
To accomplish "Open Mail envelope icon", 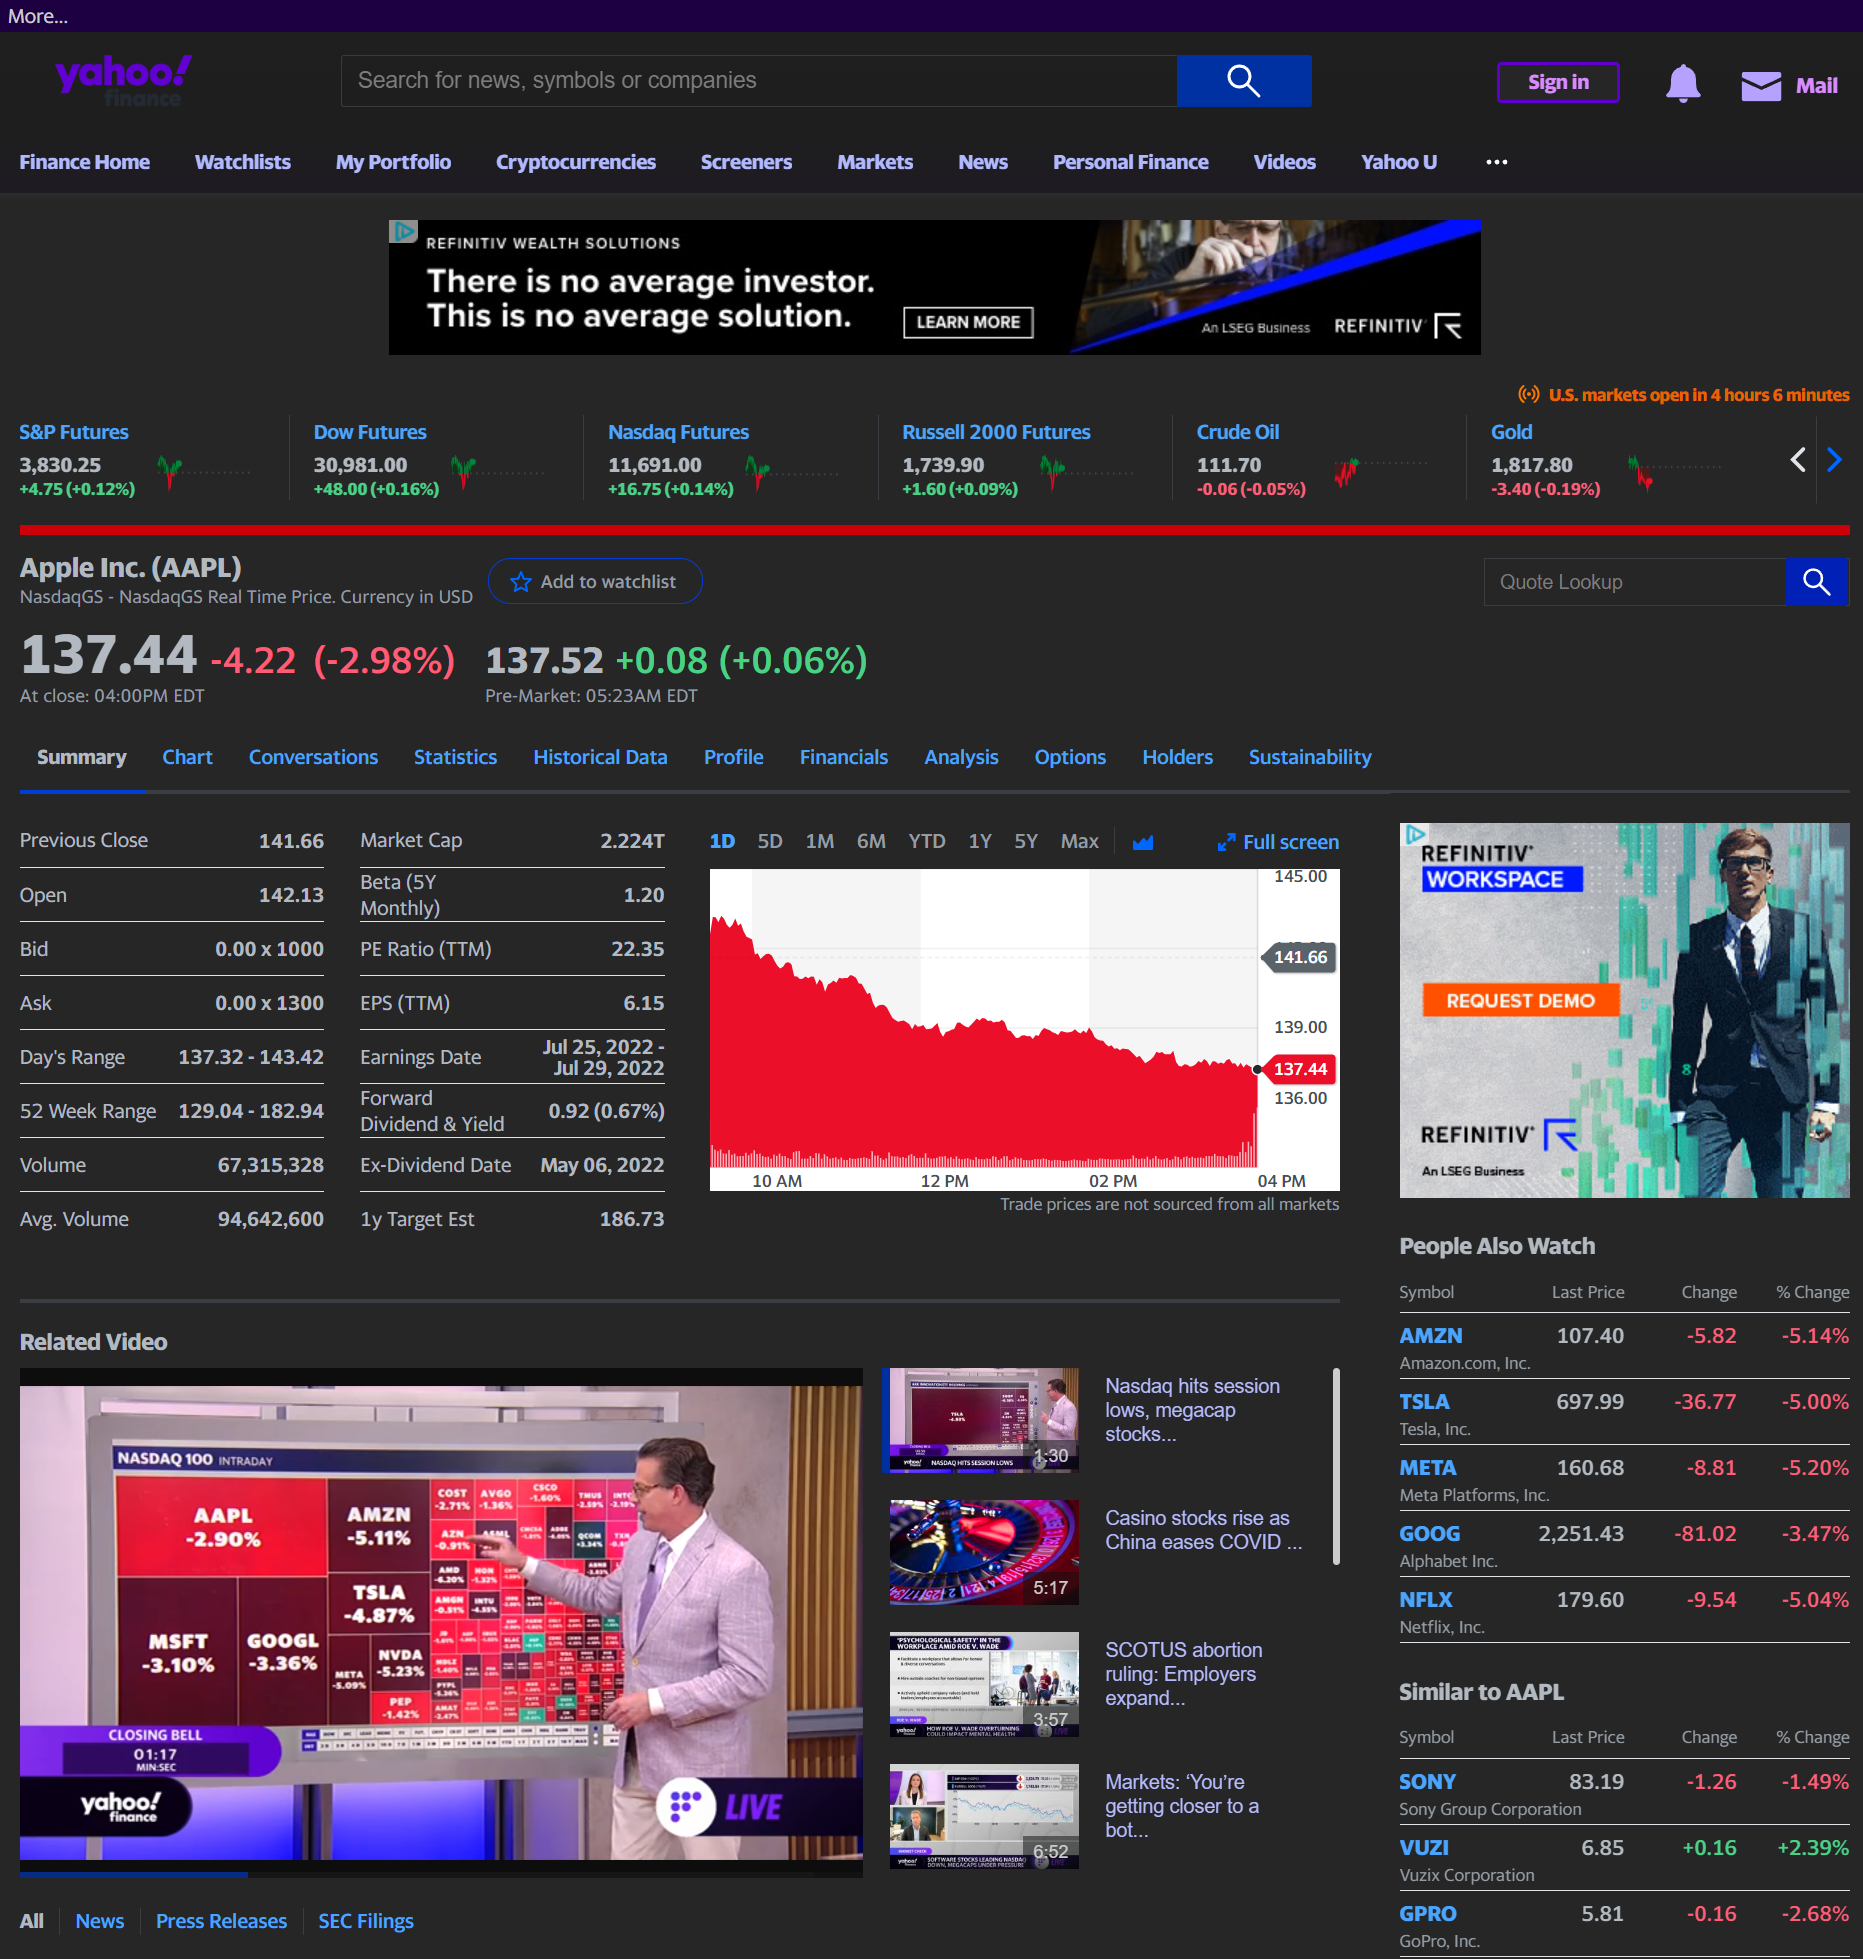I will point(1761,86).
